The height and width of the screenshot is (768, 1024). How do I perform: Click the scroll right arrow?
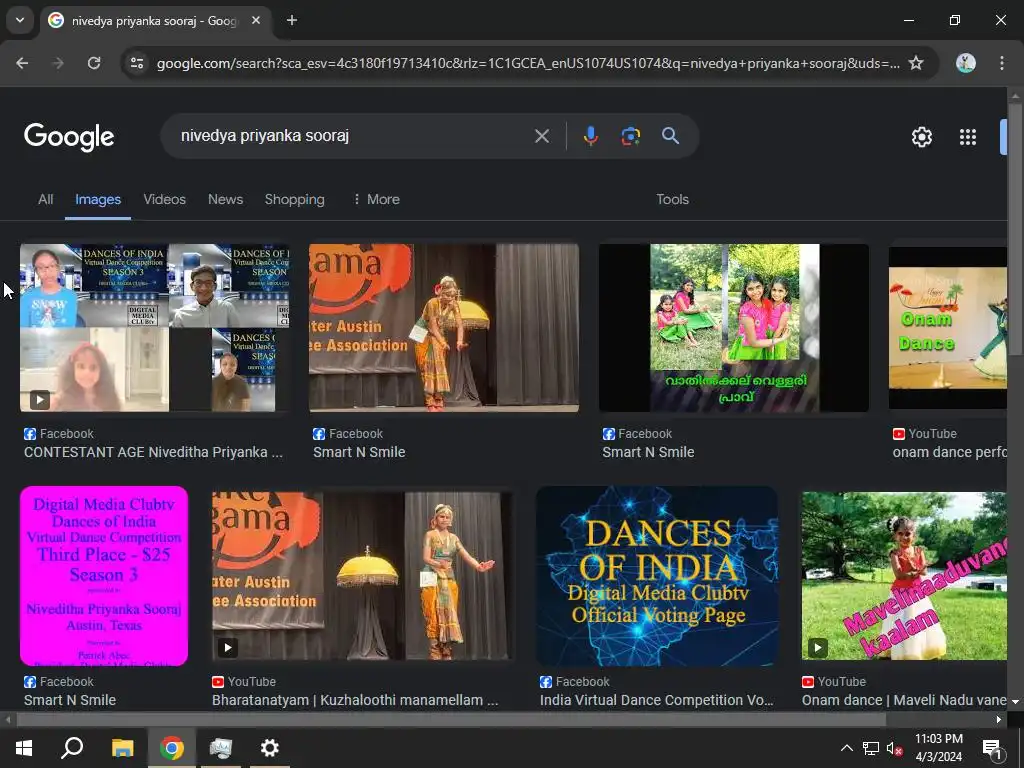coord(999,720)
